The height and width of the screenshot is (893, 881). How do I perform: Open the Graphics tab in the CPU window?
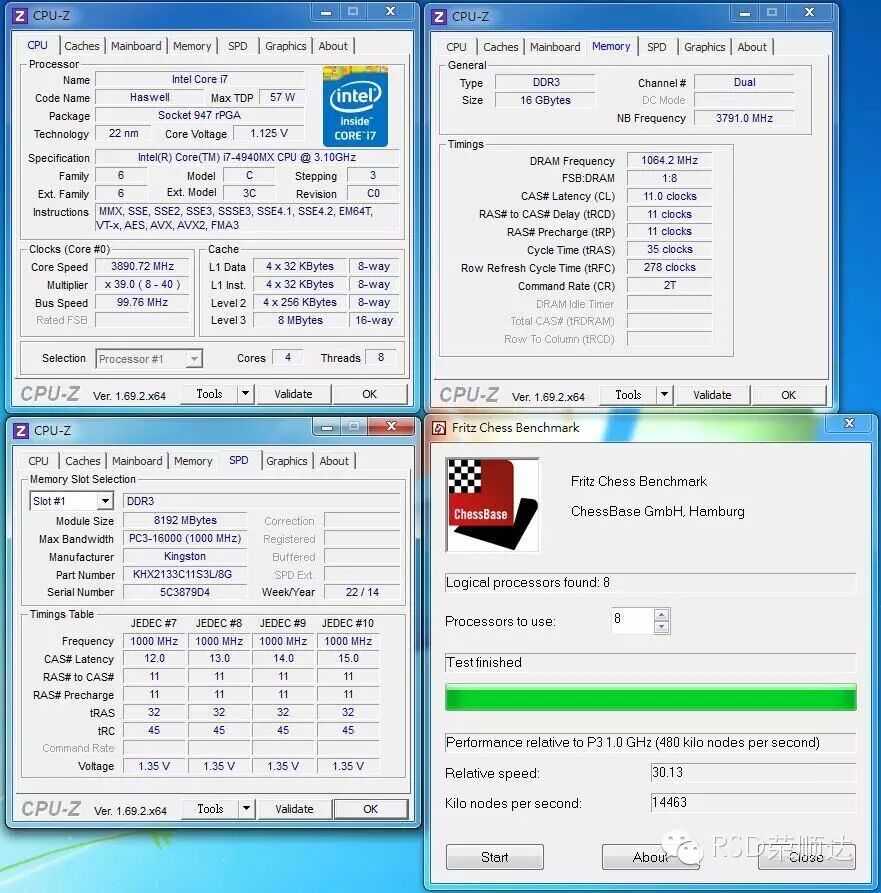[285, 46]
